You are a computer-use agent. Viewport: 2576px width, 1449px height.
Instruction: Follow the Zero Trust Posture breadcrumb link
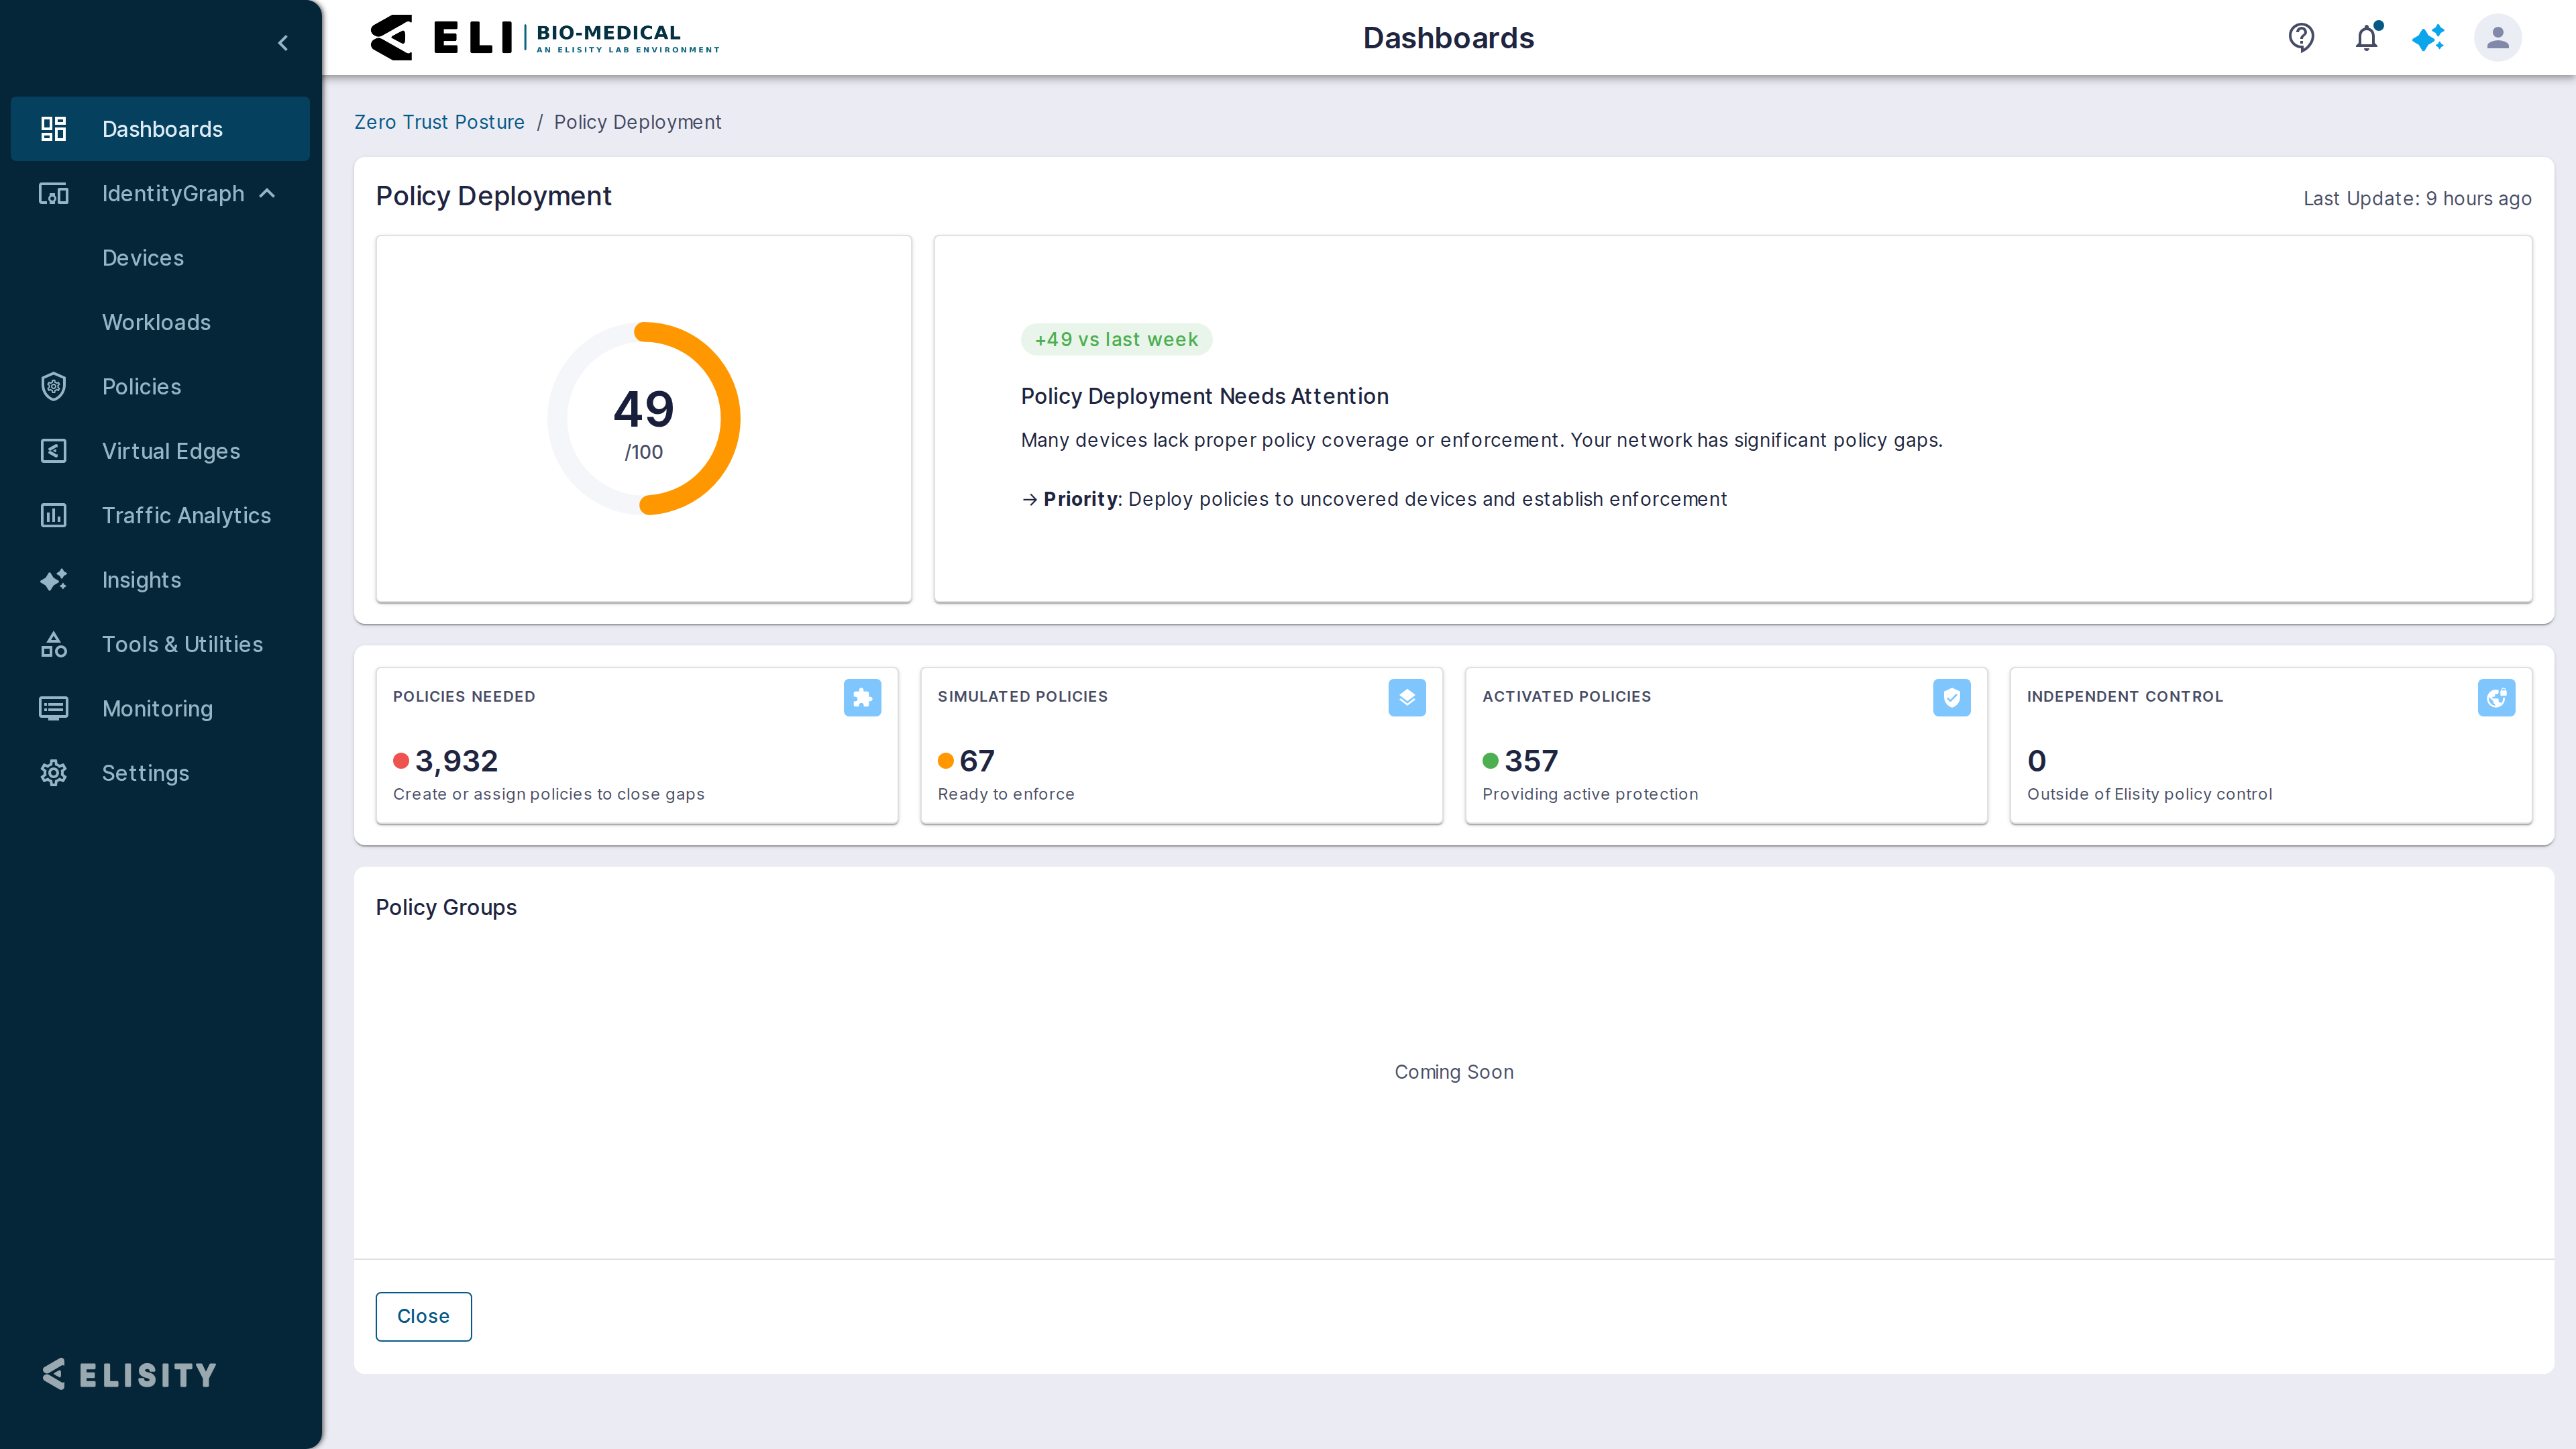click(x=439, y=122)
